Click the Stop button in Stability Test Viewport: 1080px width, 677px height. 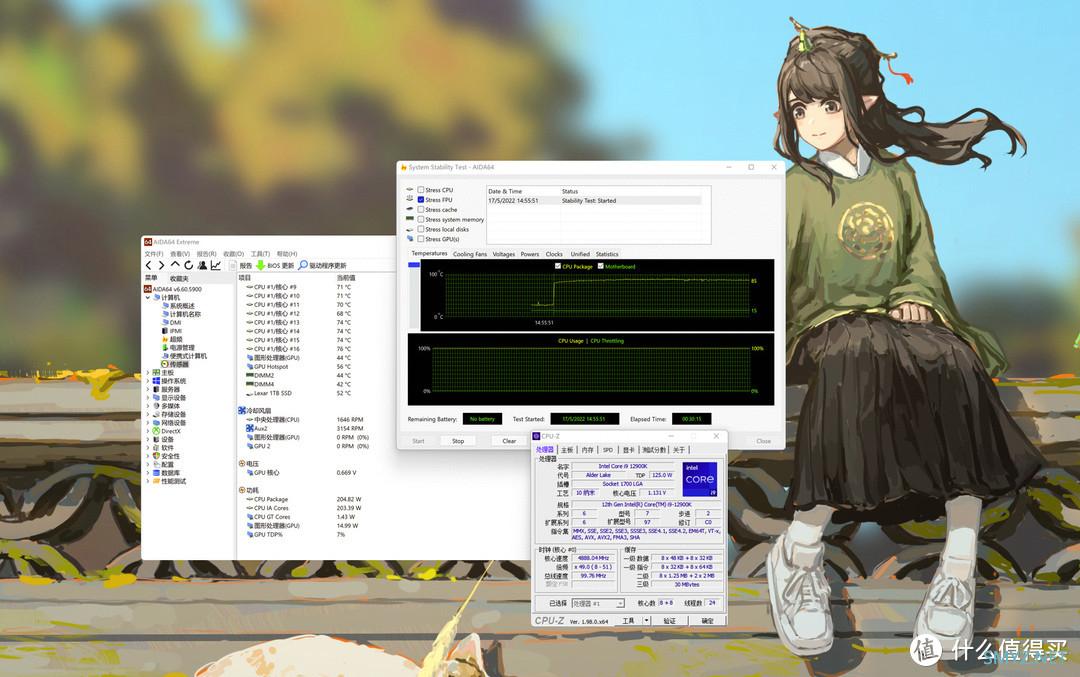[x=458, y=441]
